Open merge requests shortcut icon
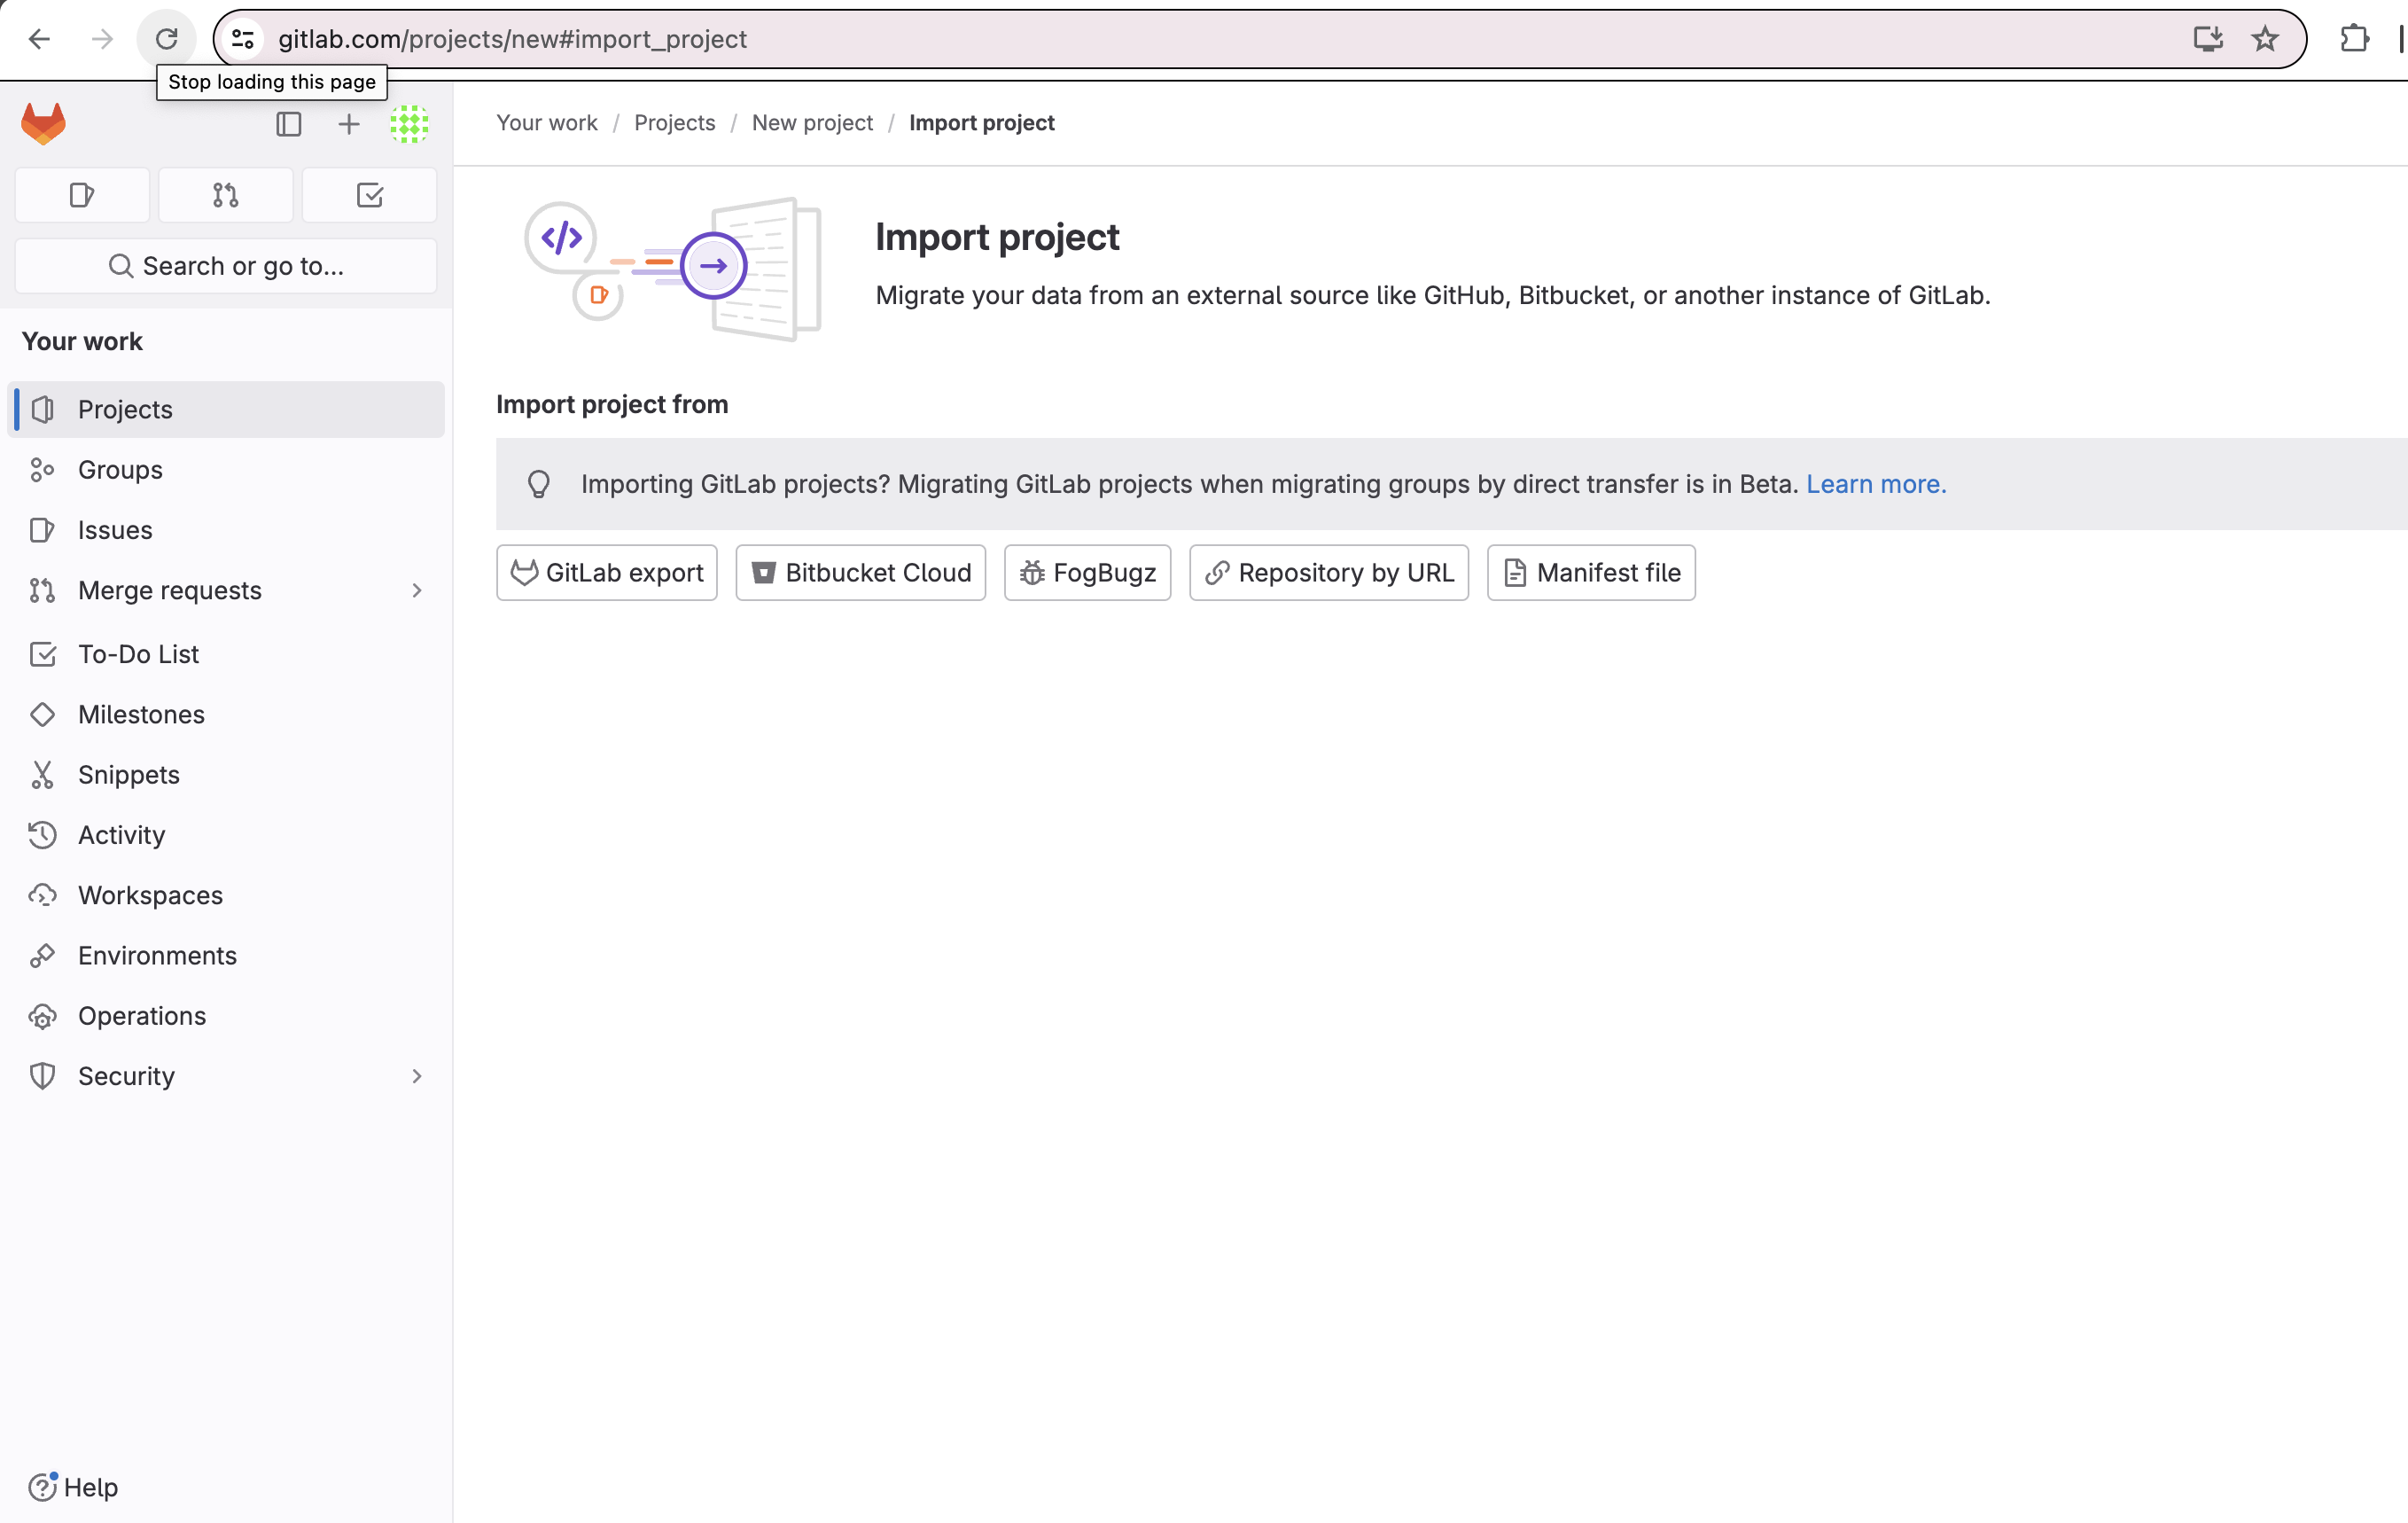 pyautogui.click(x=226, y=195)
